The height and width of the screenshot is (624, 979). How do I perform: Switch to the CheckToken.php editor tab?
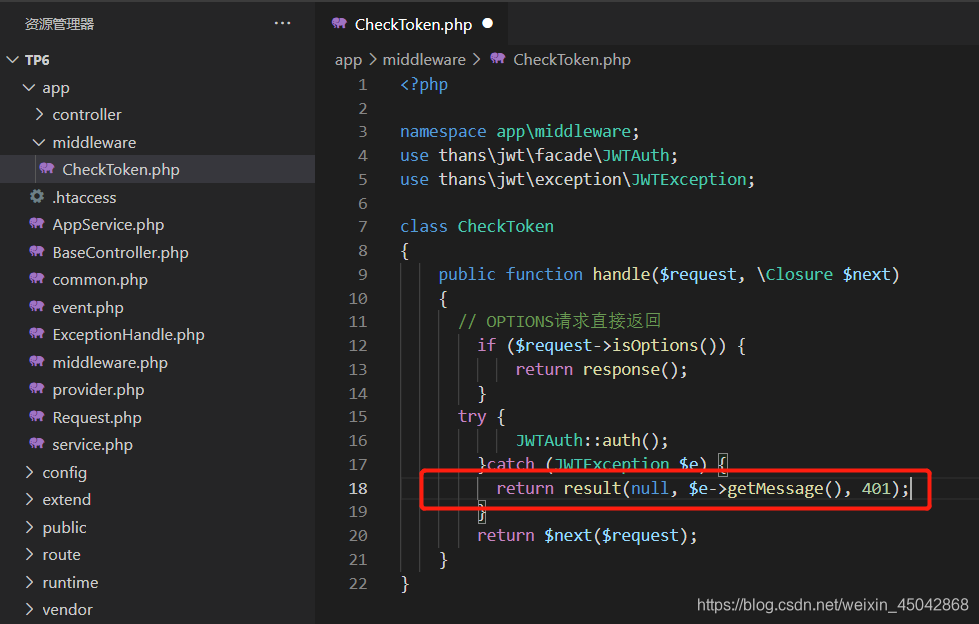tap(412, 24)
